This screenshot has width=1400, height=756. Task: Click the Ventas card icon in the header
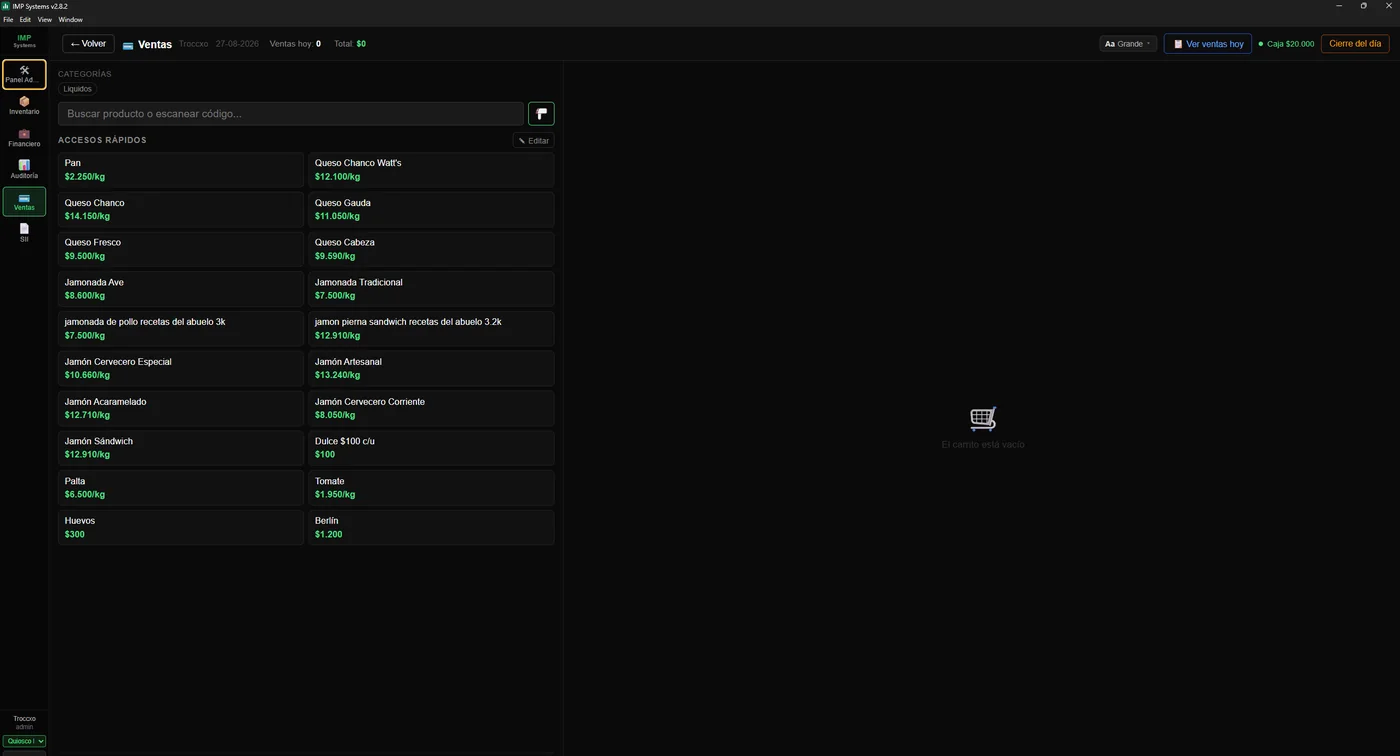coord(128,45)
